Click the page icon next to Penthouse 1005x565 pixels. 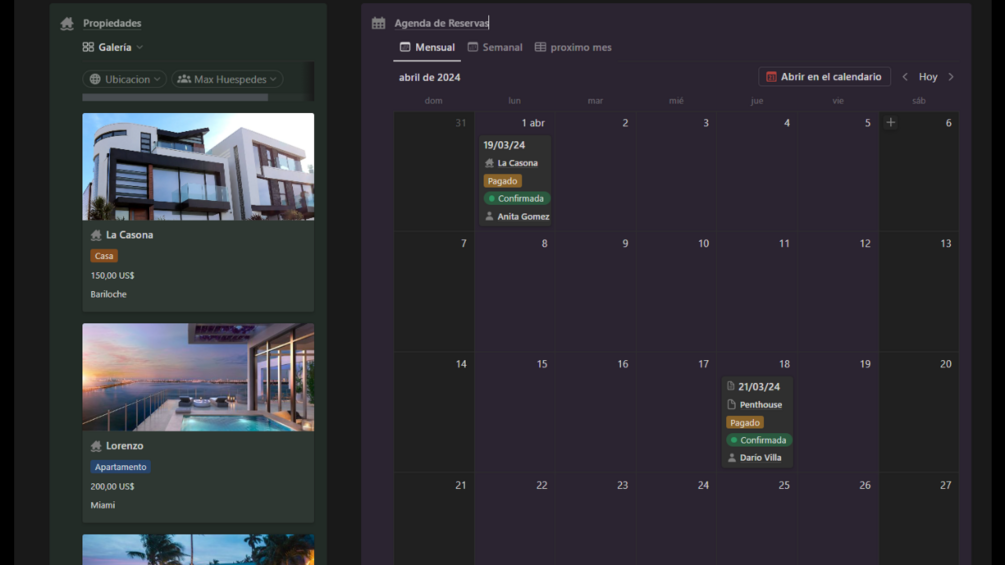pyautogui.click(x=731, y=404)
